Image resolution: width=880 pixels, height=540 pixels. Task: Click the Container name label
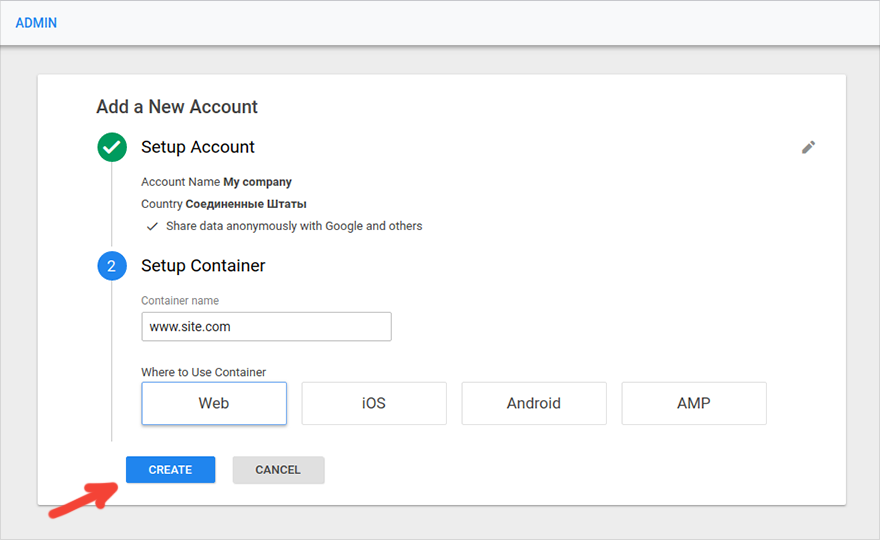(180, 300)
